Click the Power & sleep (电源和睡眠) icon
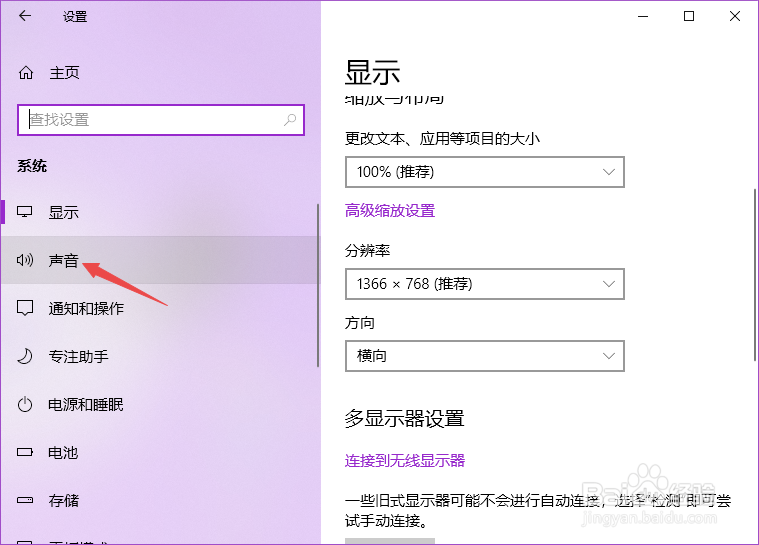The image size is (759, 545). (x=26, y=405)
